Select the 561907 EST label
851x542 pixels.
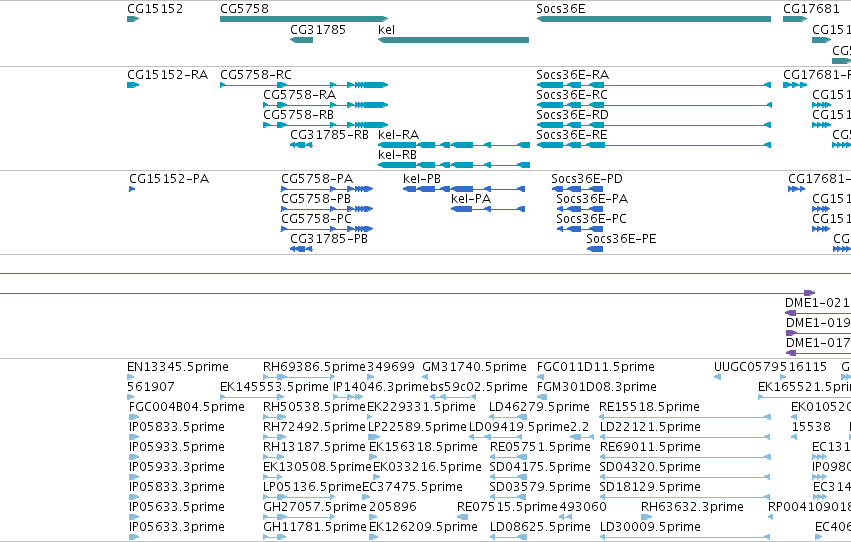click(151, 387)
